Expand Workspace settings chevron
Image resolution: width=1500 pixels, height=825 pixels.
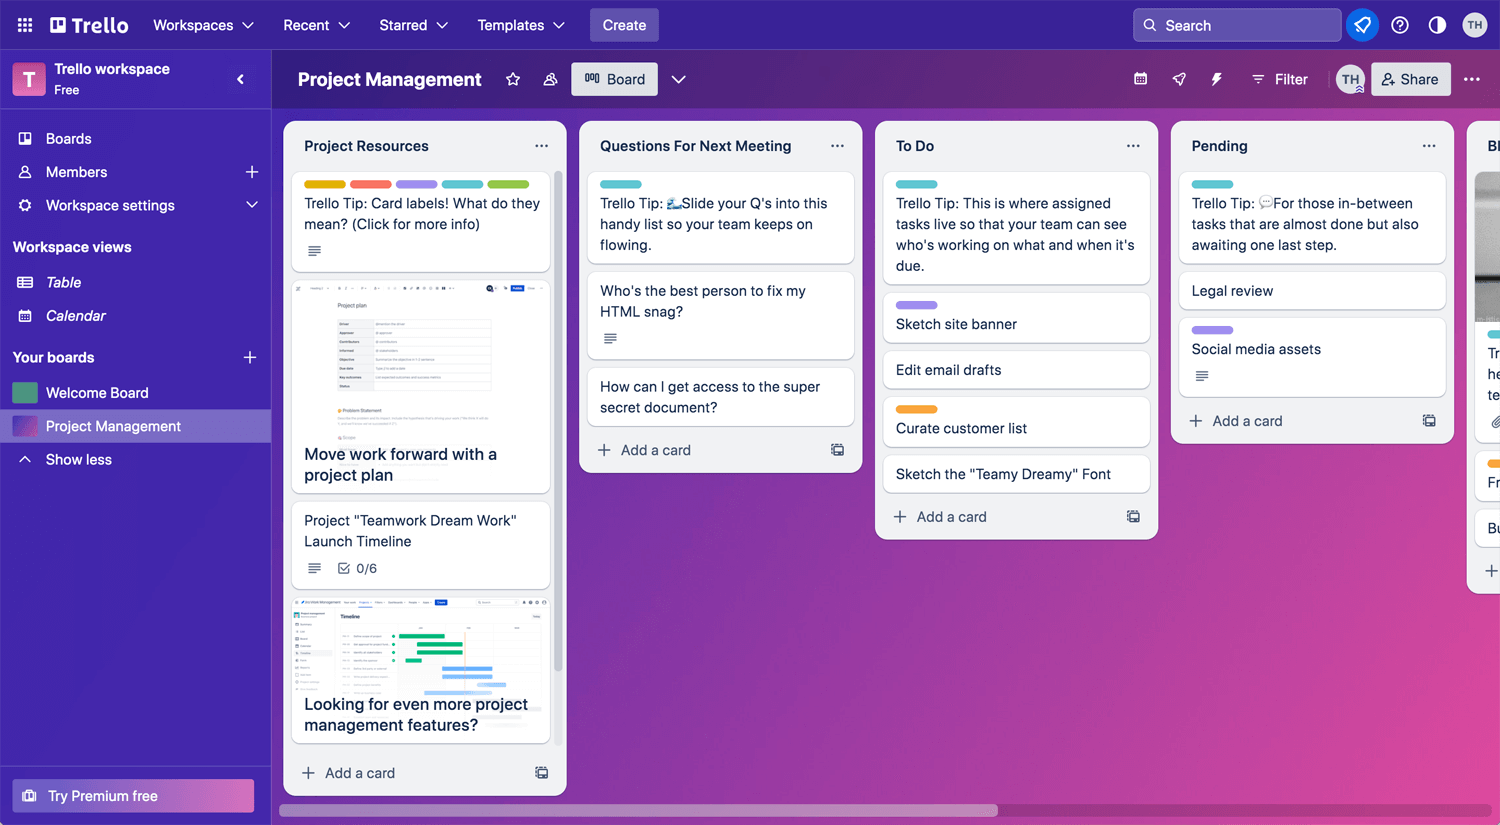[x=252, y=205]
